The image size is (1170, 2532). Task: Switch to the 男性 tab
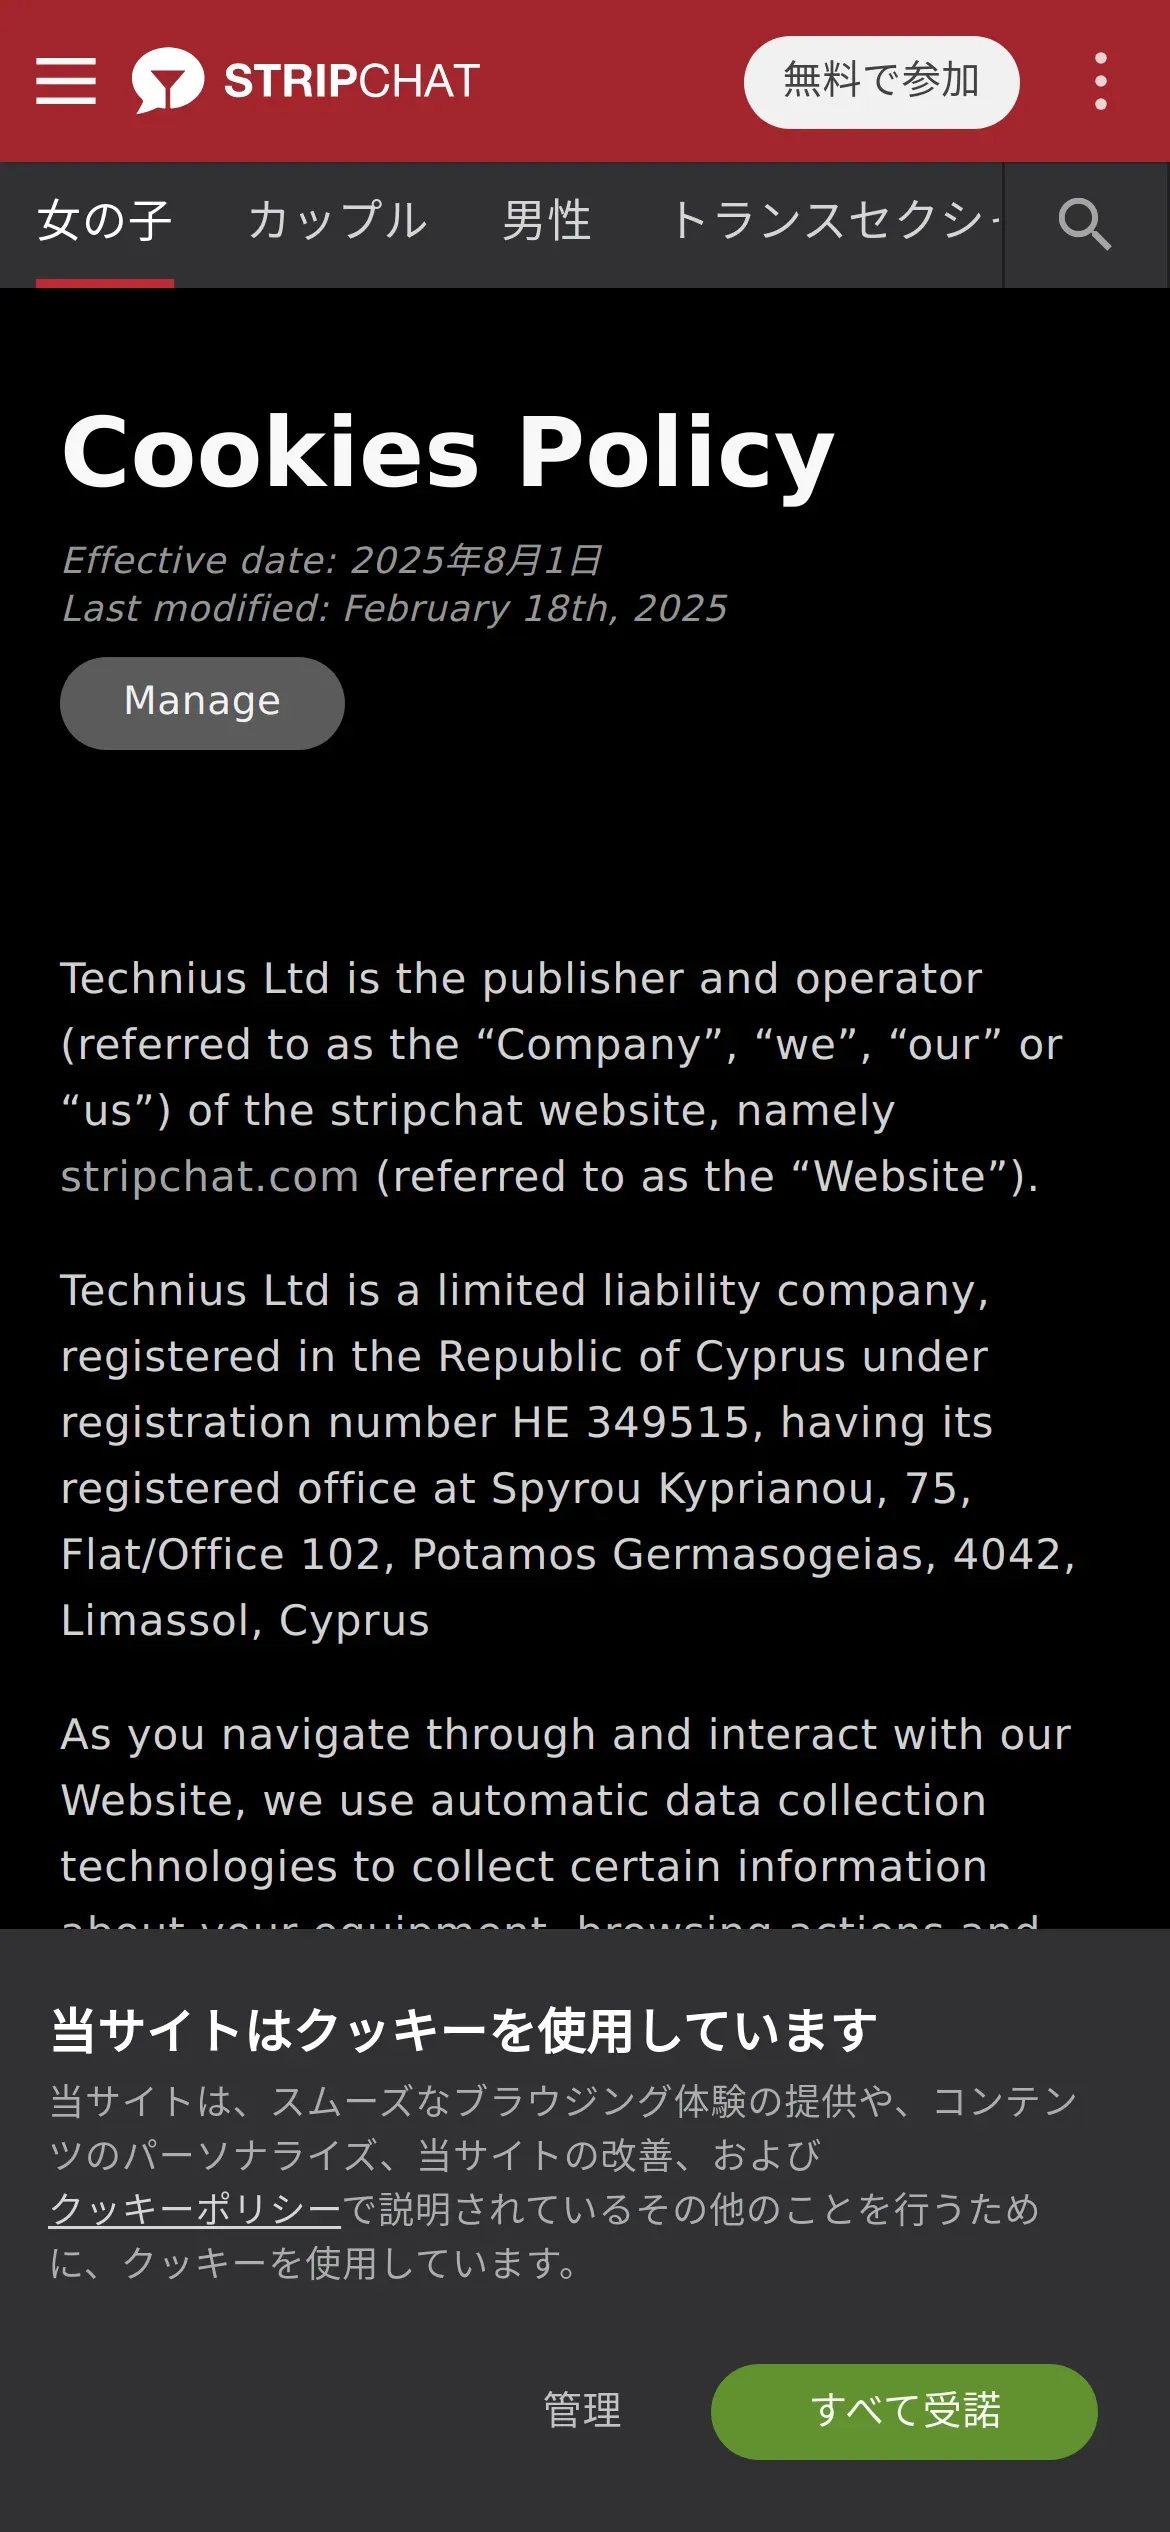coord(547,221)
